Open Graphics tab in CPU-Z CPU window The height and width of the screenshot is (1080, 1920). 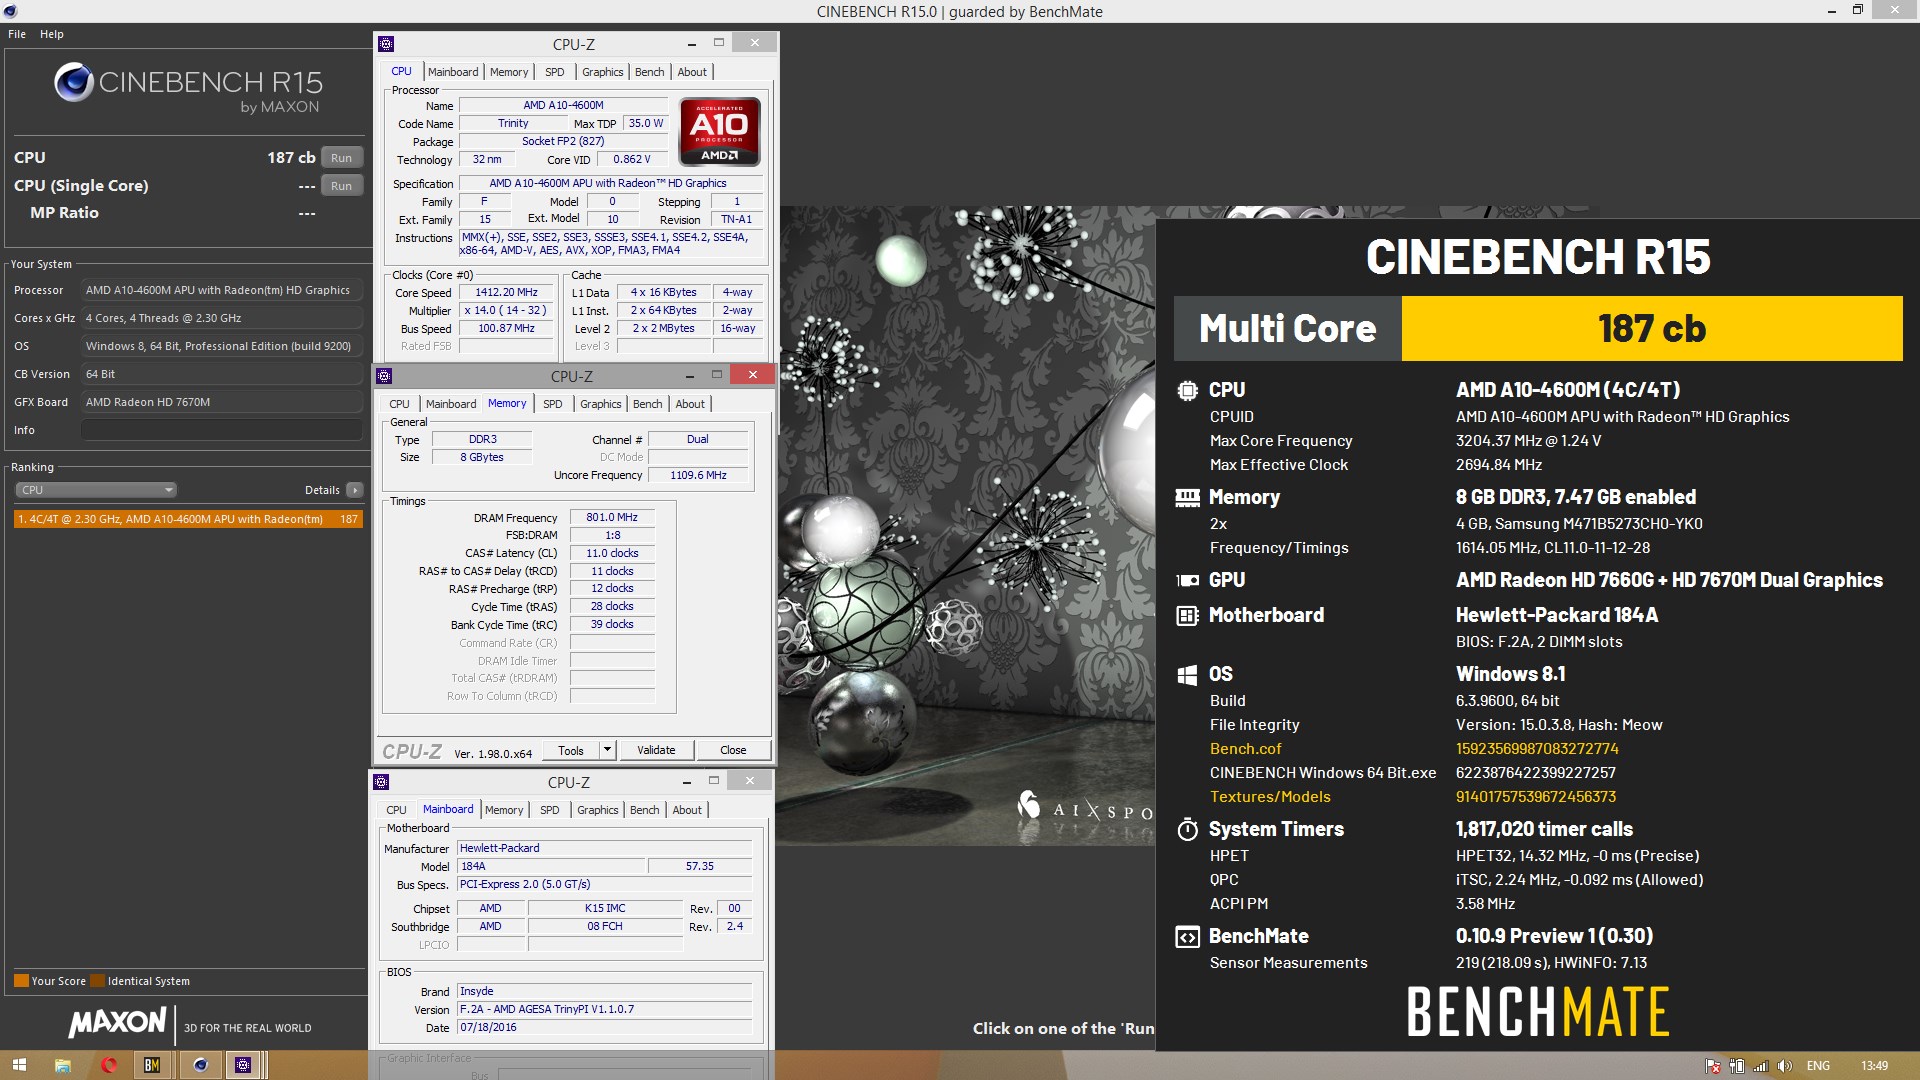pyautogui.click(x=603, y=72)
